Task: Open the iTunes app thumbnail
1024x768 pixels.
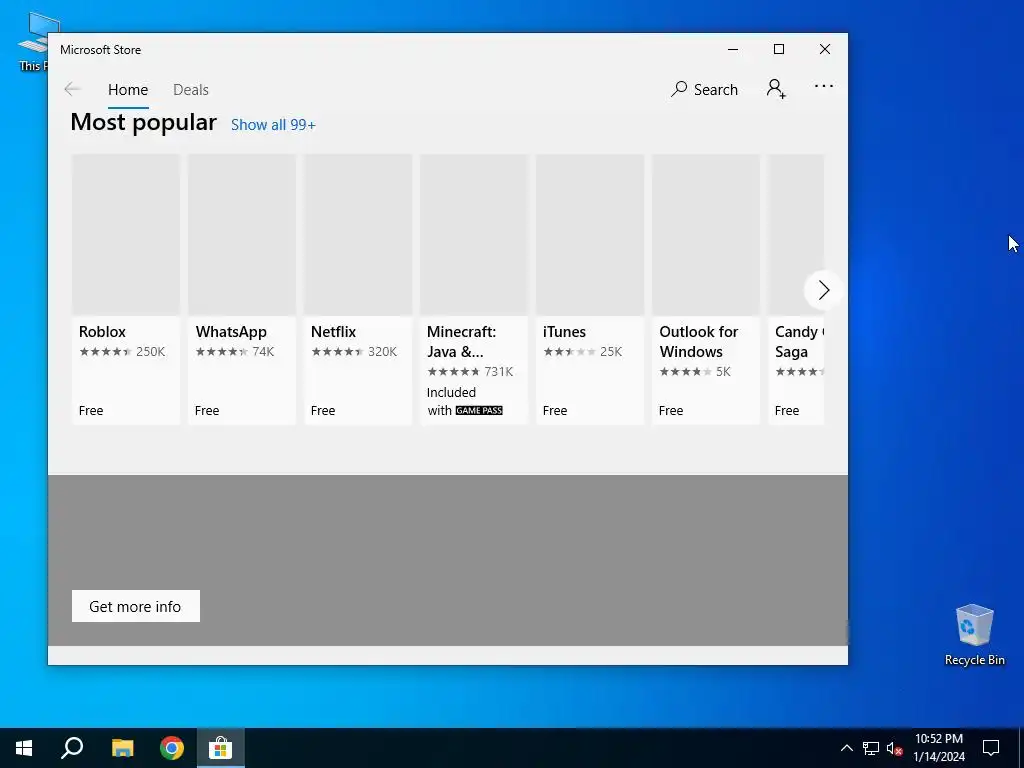Action: click(590, 235)
